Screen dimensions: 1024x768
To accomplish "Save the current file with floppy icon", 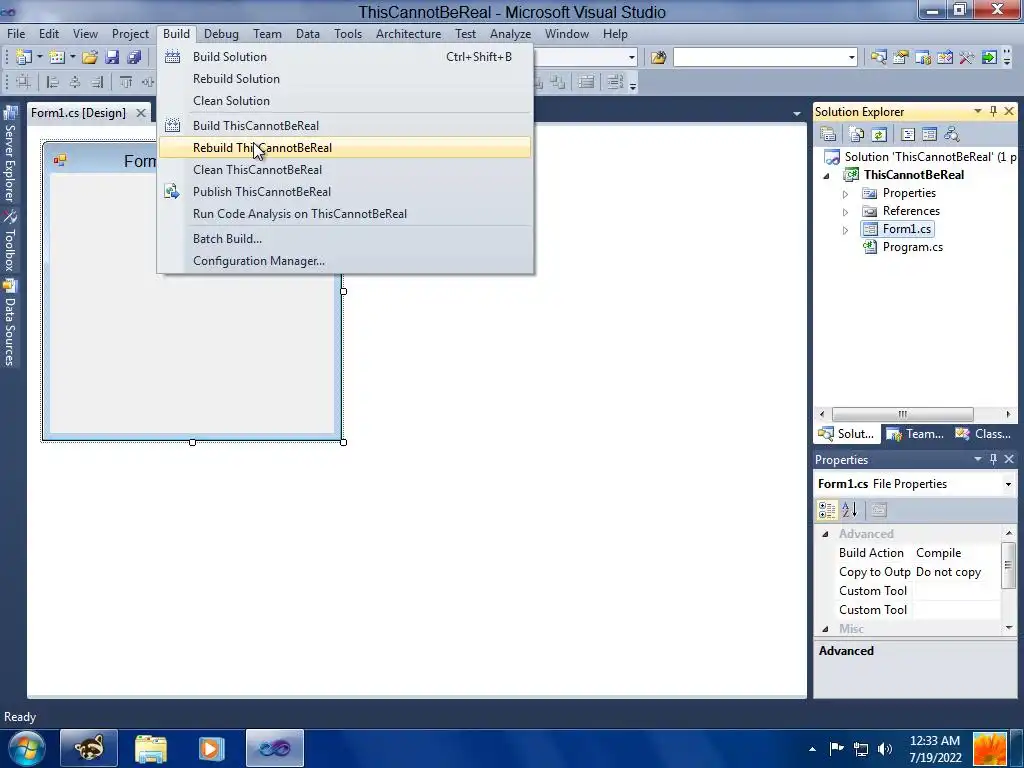I will point(112,57).
